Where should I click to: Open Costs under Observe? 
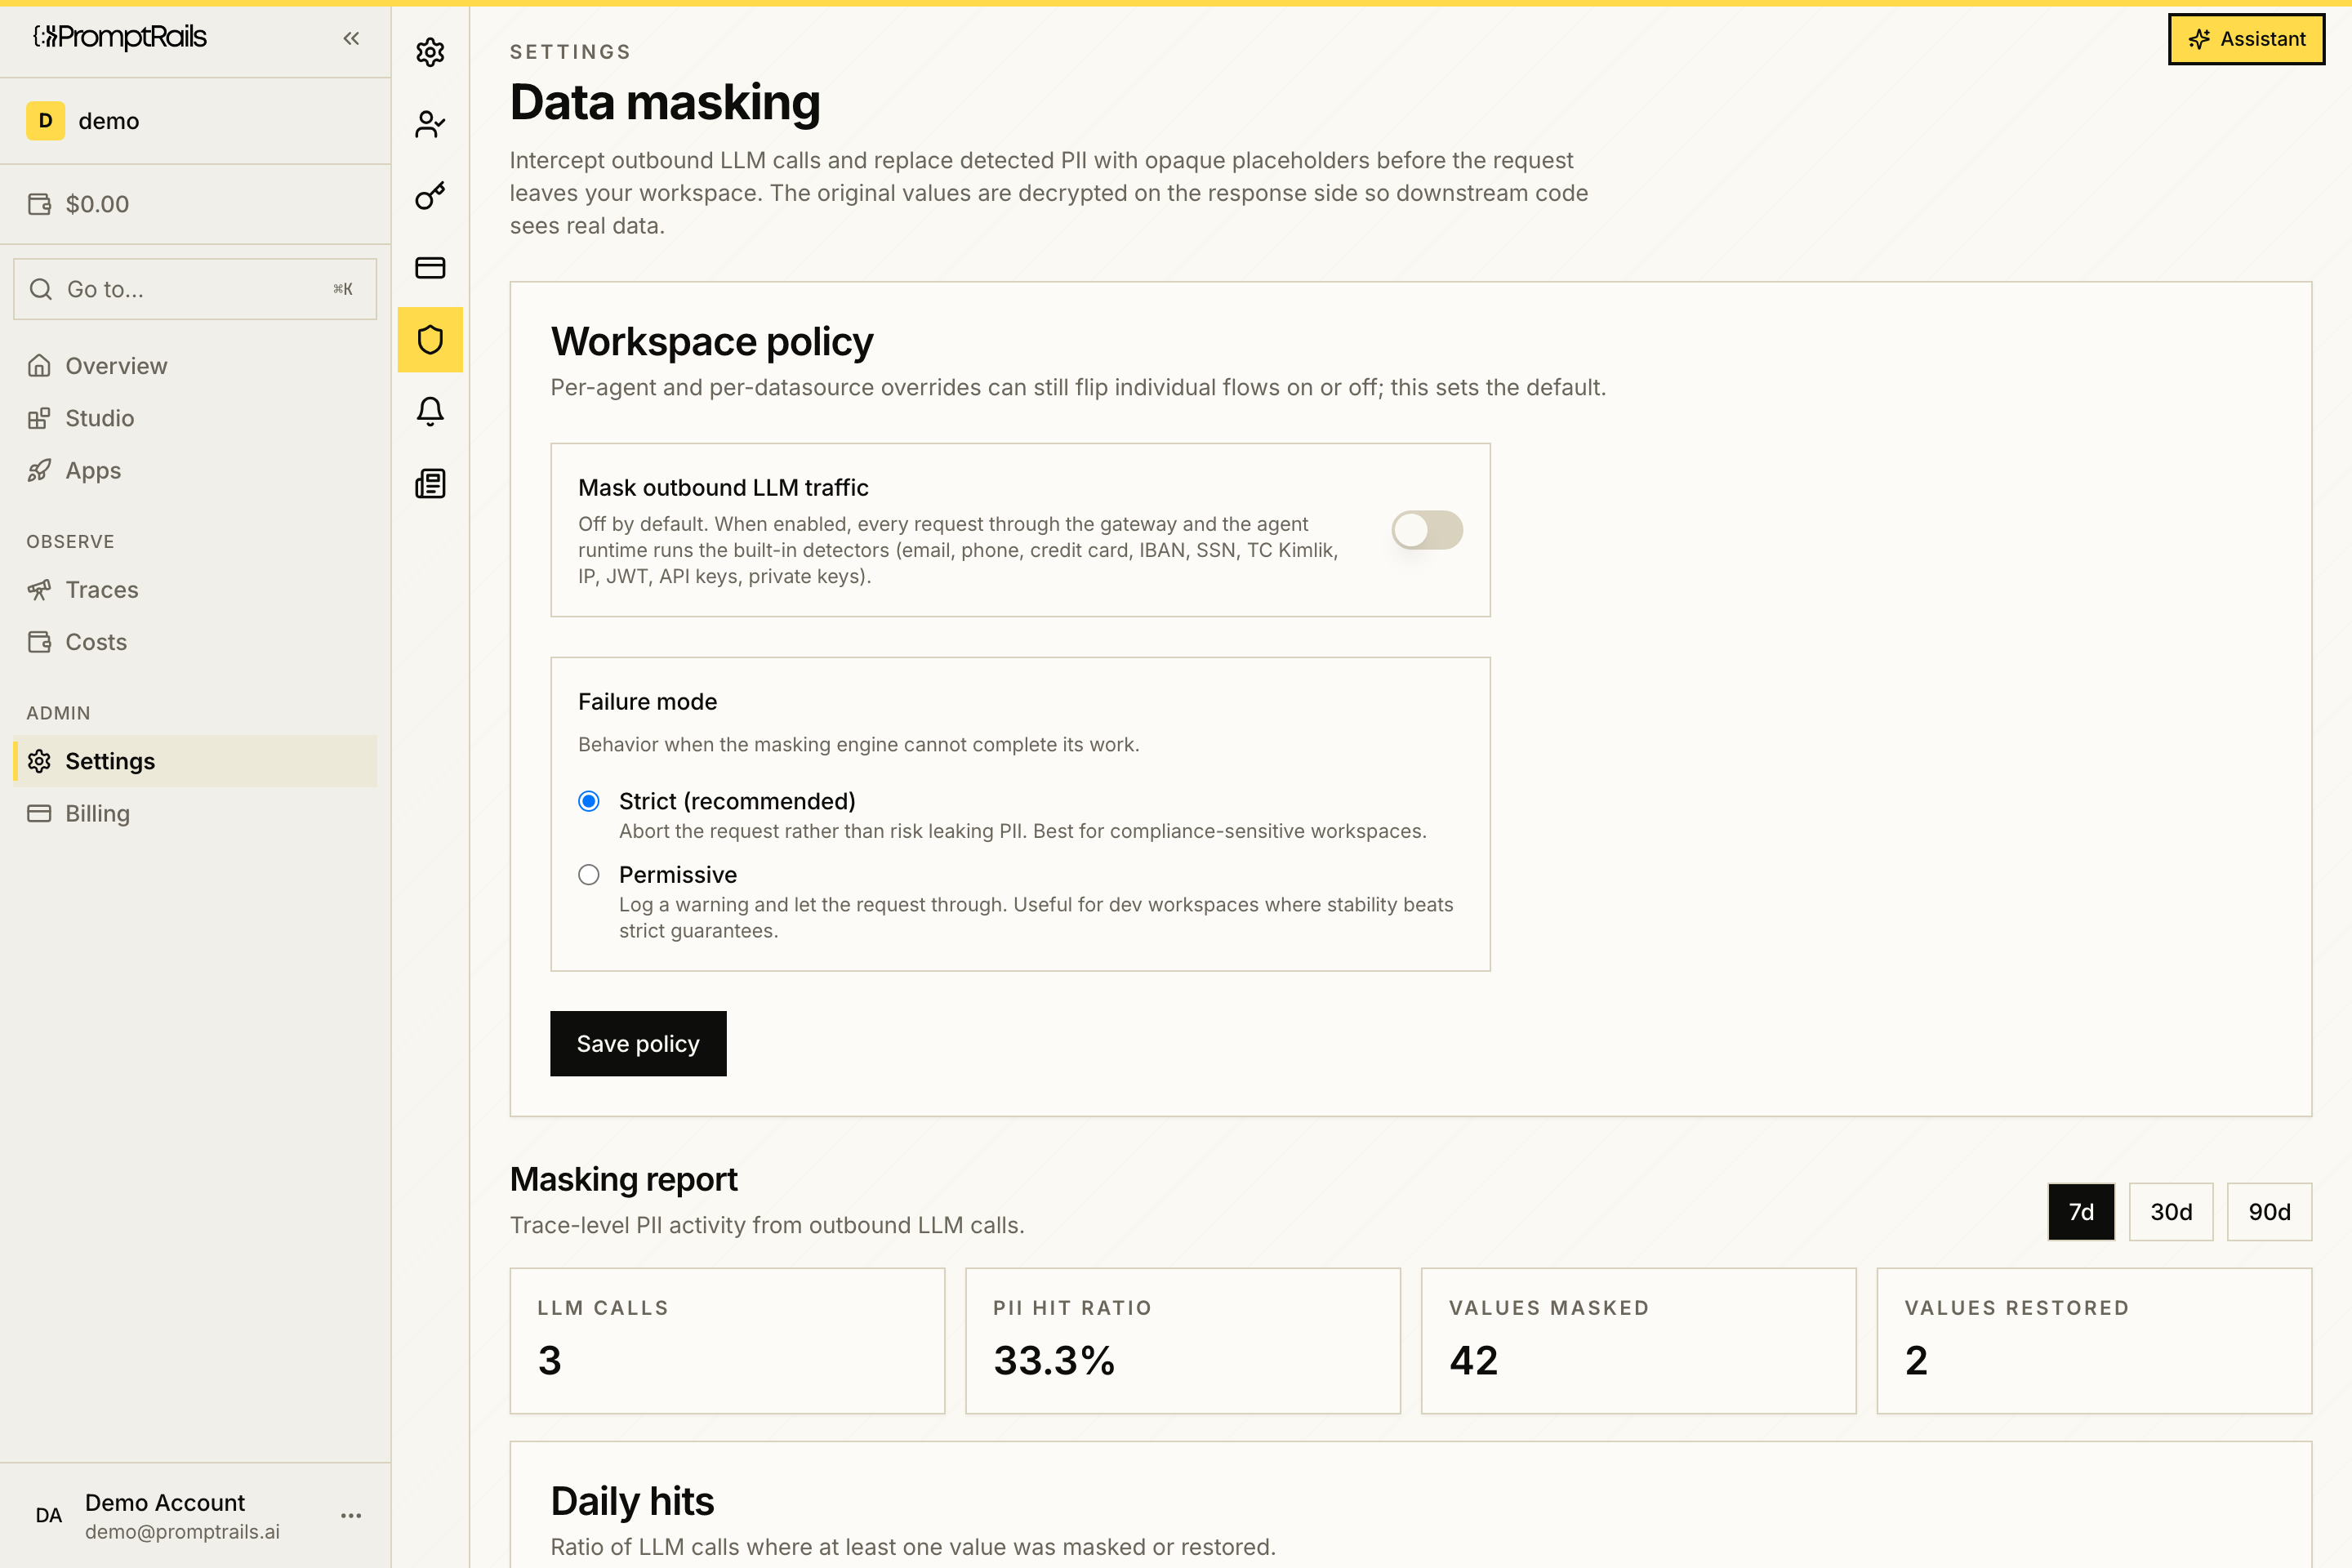[x=195, y=642]
